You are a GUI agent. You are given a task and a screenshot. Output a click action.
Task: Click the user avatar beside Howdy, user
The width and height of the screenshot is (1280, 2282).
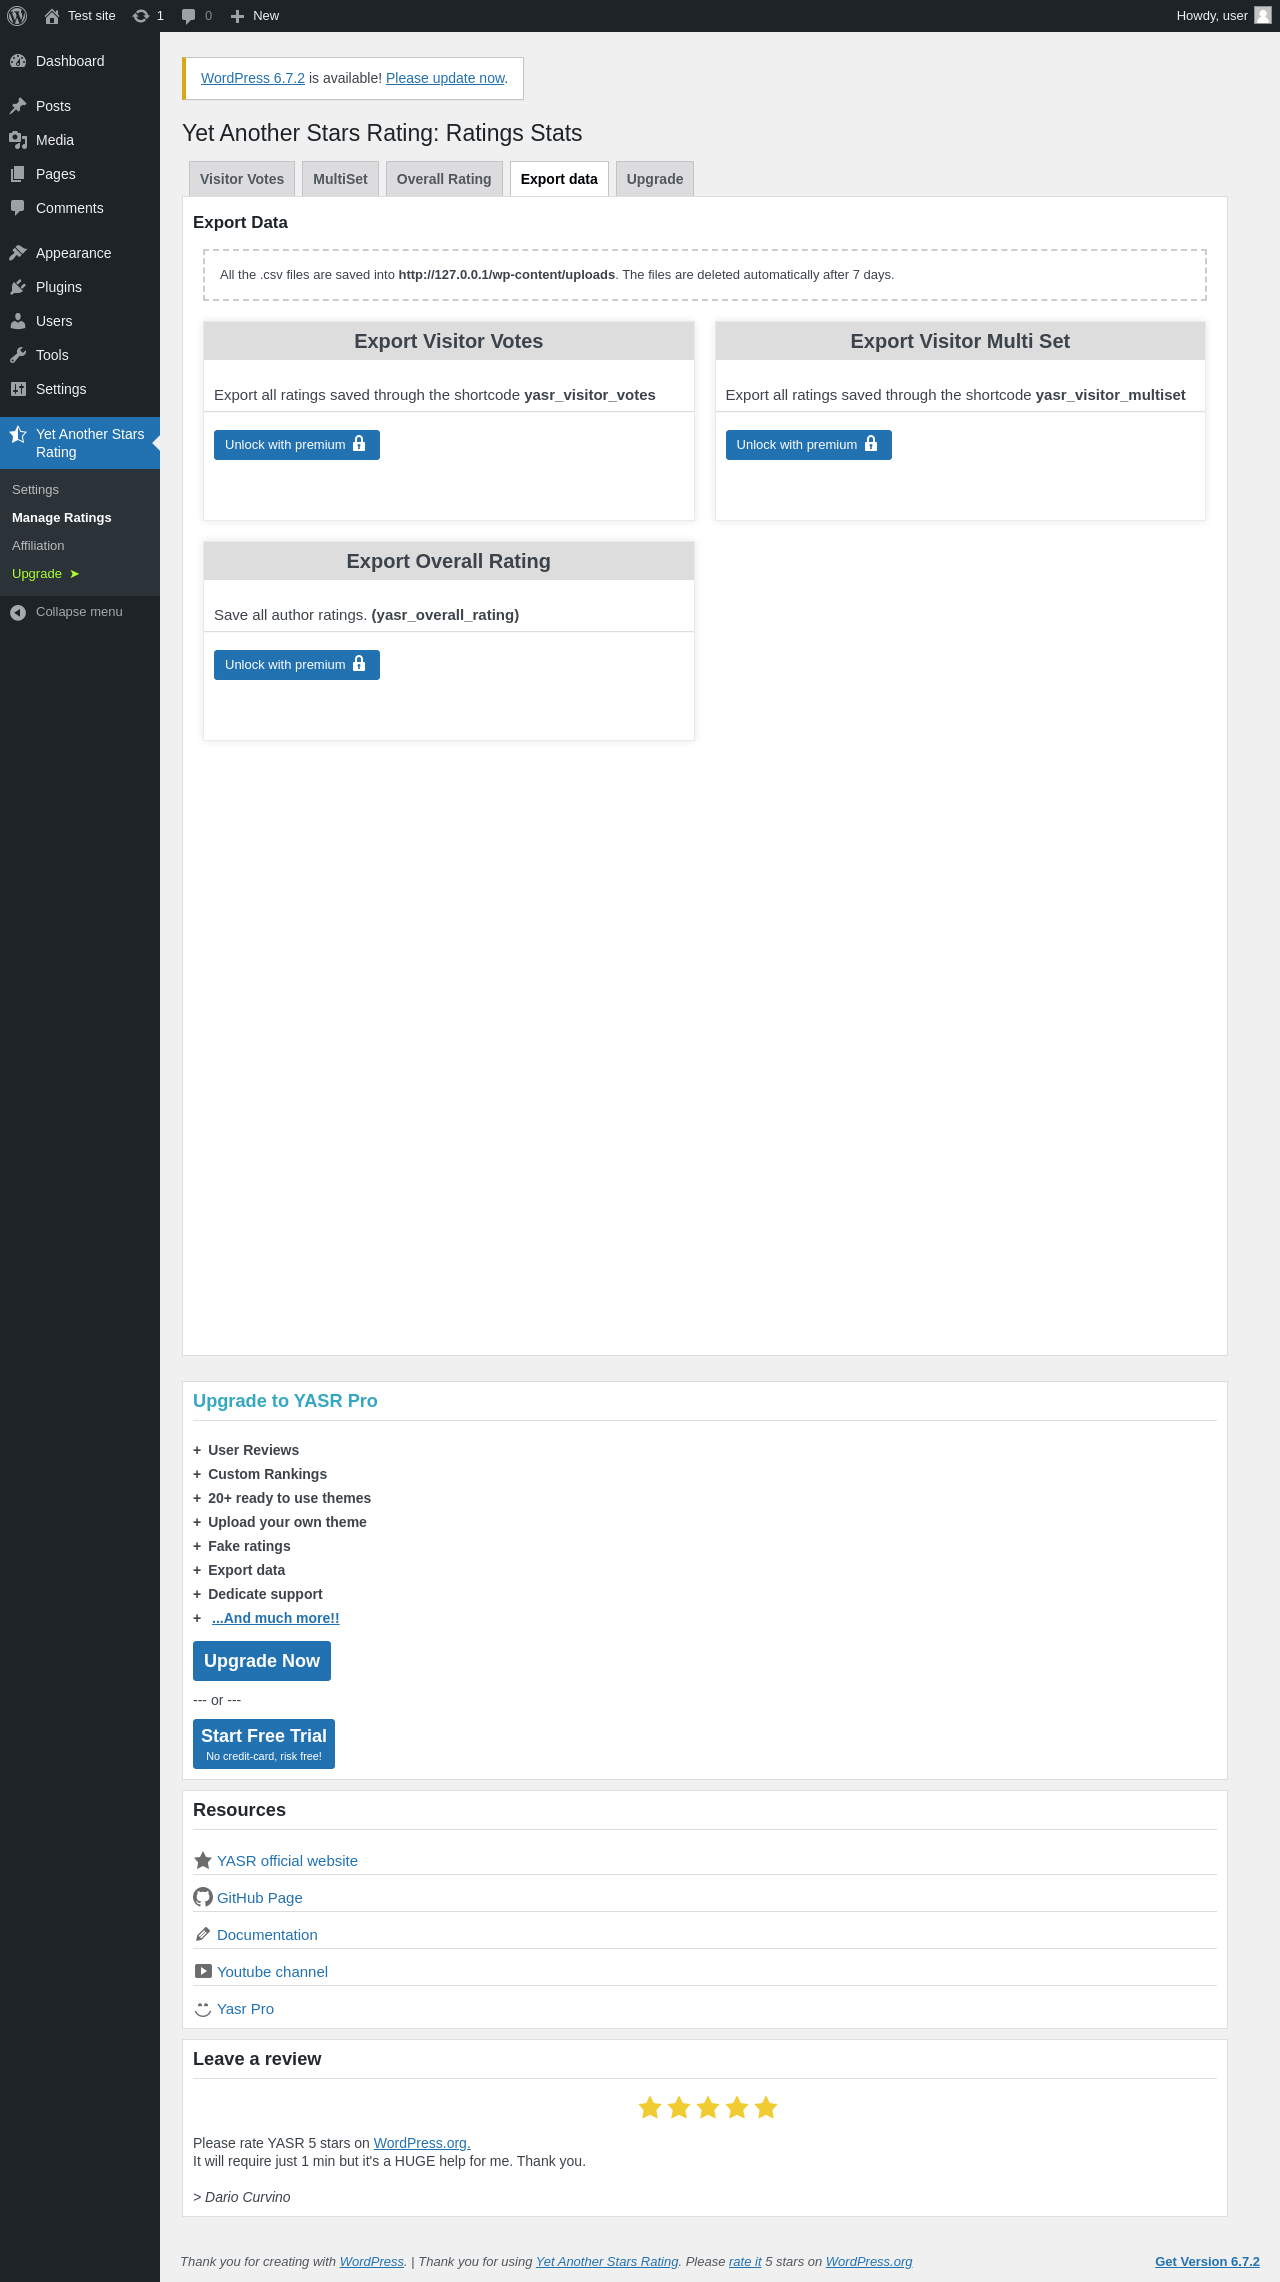pos(1263,16)
